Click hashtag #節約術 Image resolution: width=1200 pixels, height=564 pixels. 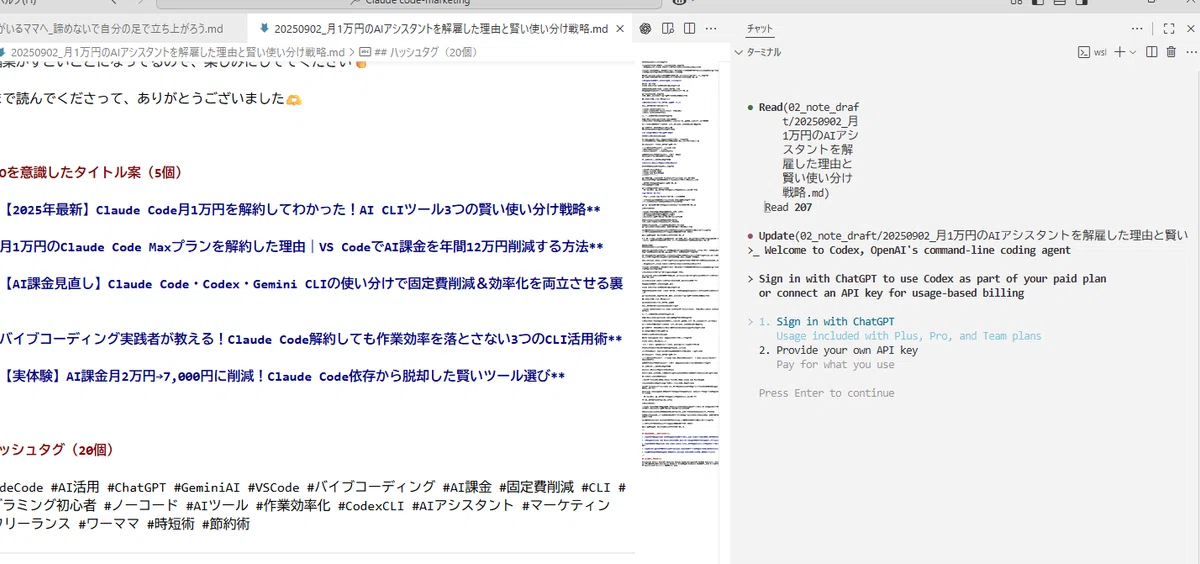[226, 523]
